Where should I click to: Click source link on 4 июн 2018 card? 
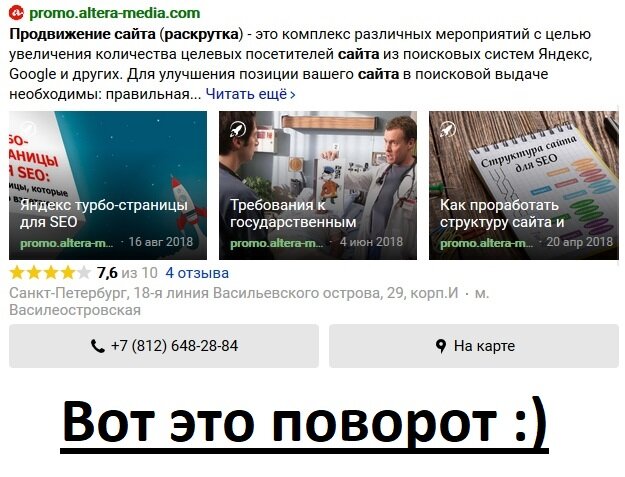277,243
